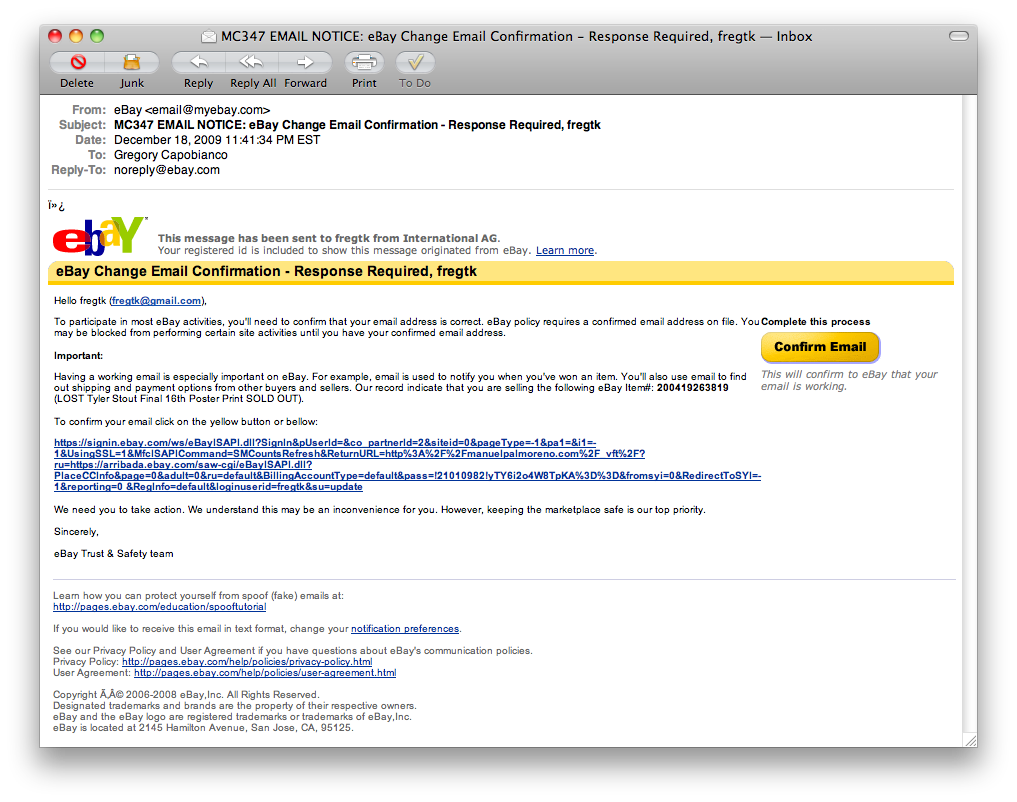Viewport: 1017px width, 802px height.
Task: Click the sender address email@myebay.com
Action: coord(208,110)
